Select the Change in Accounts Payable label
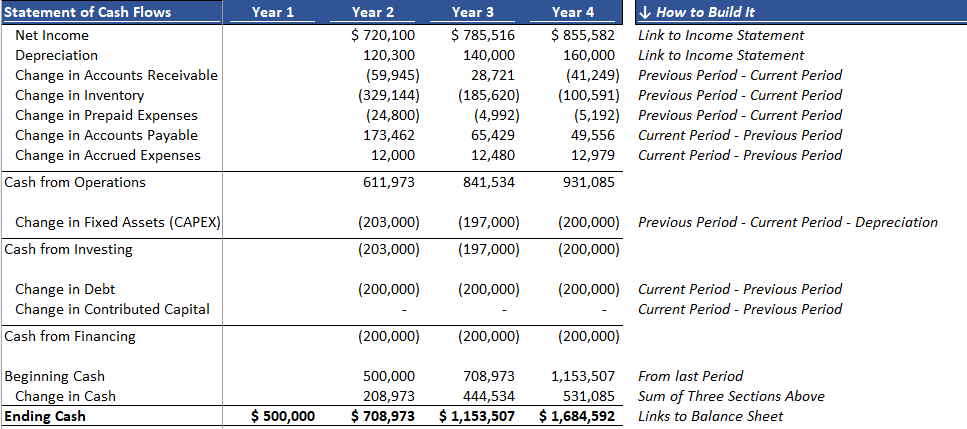 (106, 135)
